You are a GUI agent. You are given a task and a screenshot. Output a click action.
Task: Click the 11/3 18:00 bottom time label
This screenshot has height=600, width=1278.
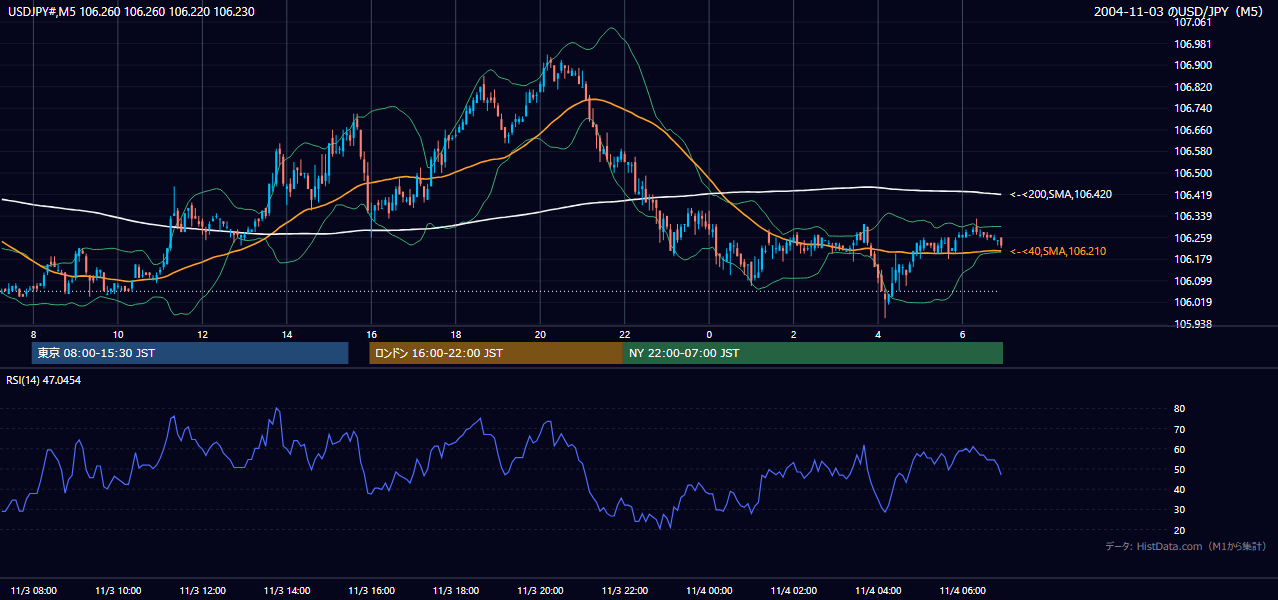pyautogui.click(x=456, y=590)
